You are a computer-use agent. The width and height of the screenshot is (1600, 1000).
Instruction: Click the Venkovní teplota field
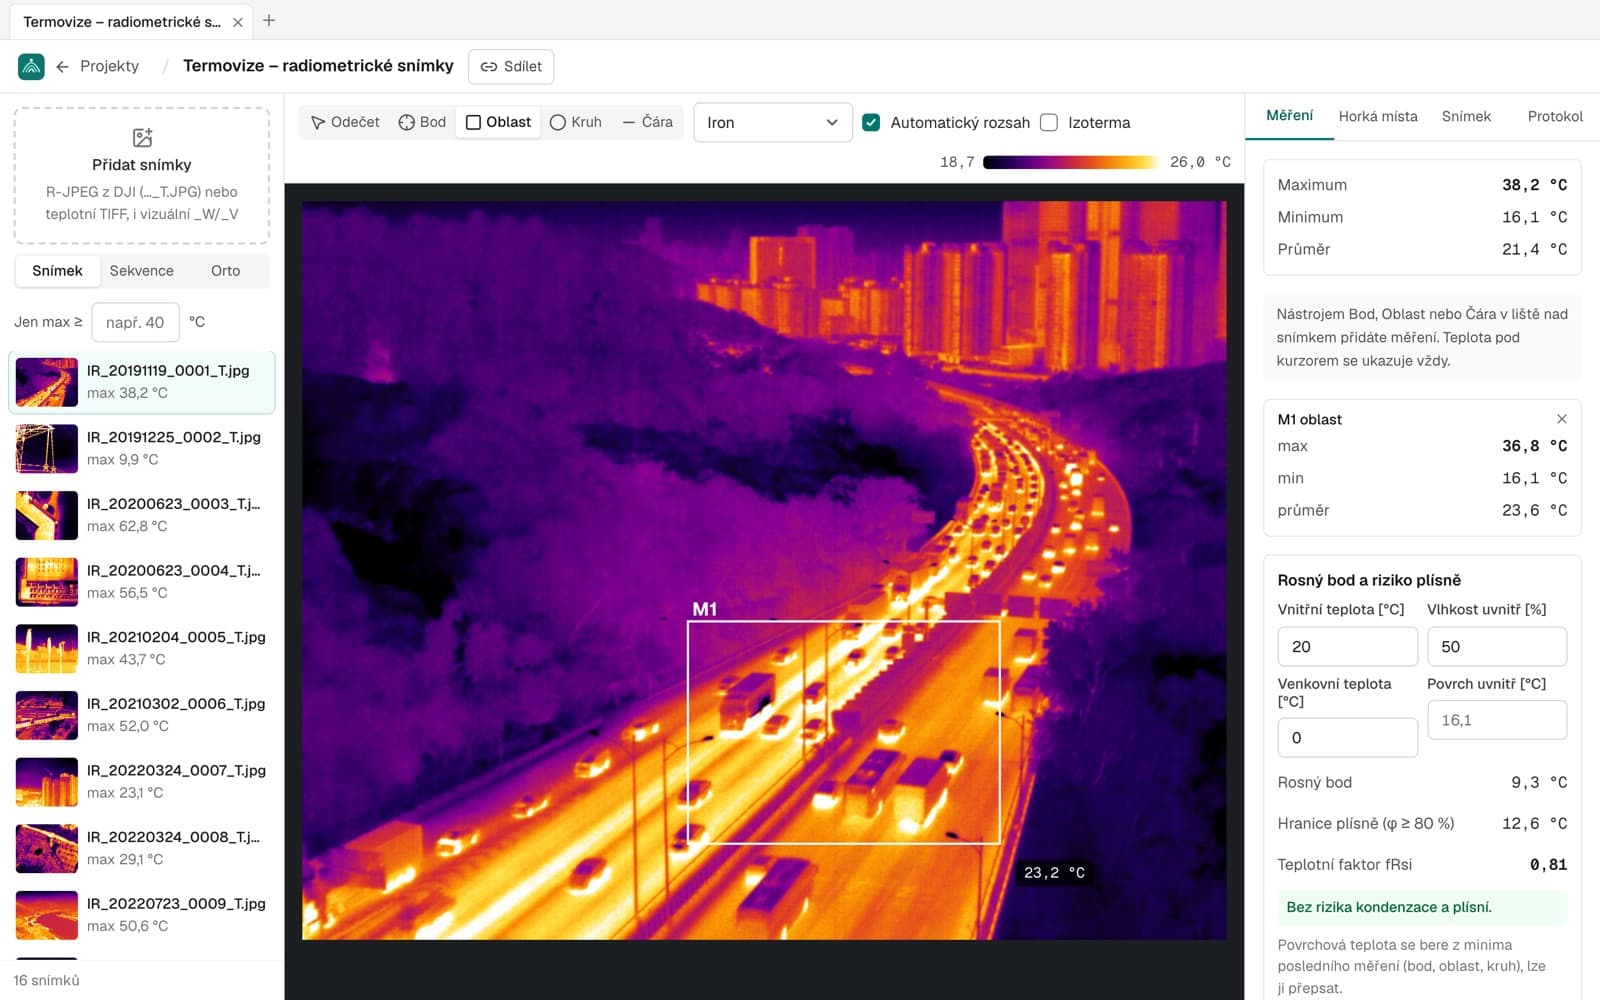point(1347,738)
